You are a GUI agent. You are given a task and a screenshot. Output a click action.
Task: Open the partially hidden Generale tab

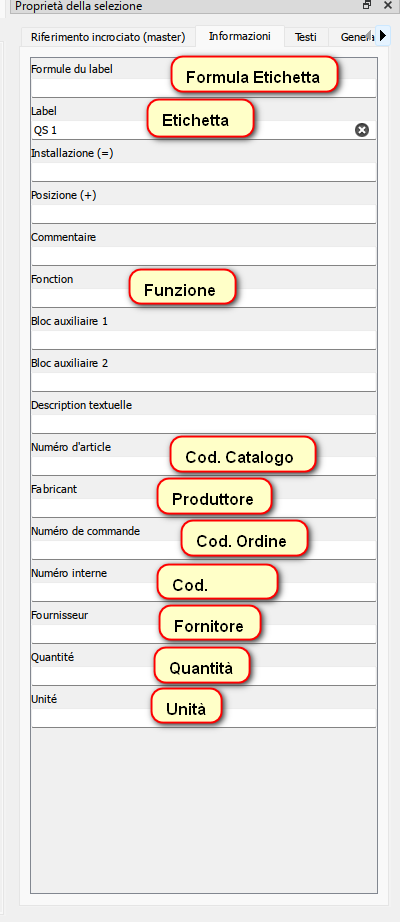356,37
